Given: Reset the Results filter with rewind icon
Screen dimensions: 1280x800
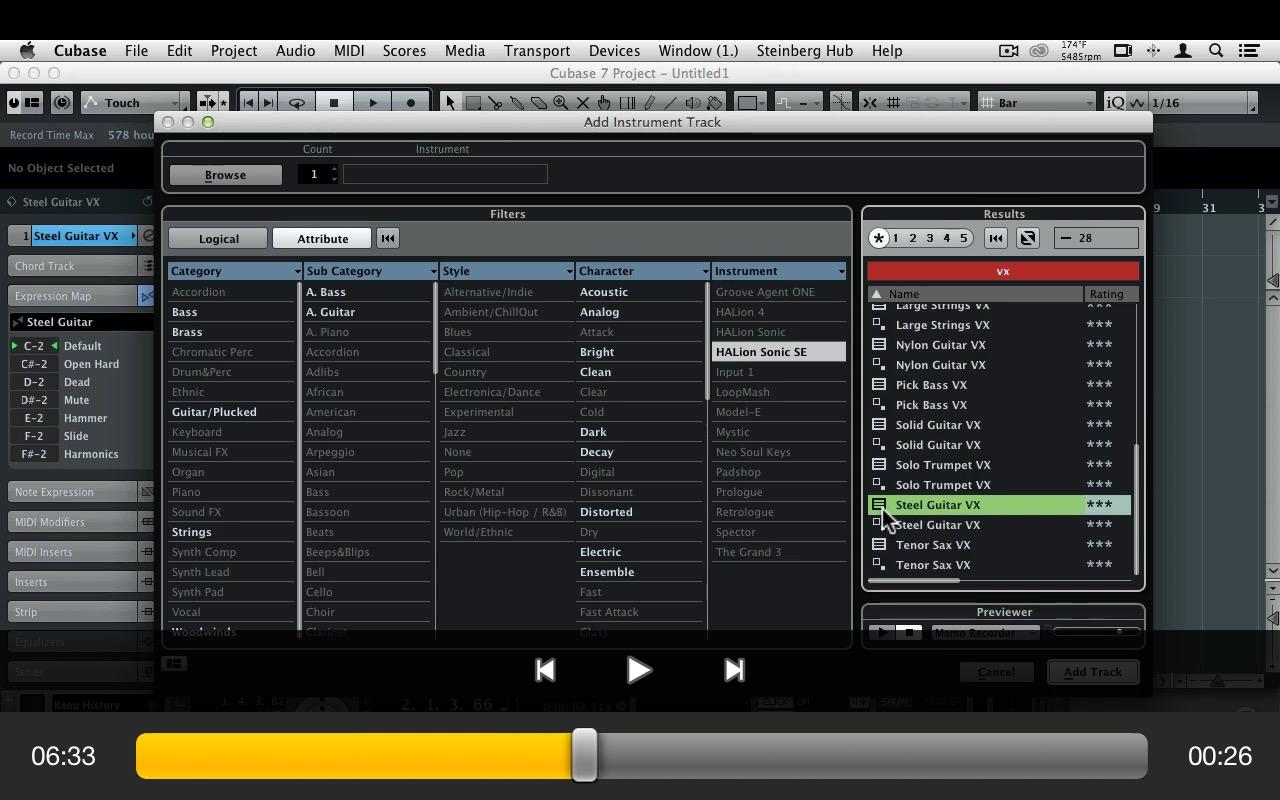Looking at the screenshot, I should click(995, 238).
